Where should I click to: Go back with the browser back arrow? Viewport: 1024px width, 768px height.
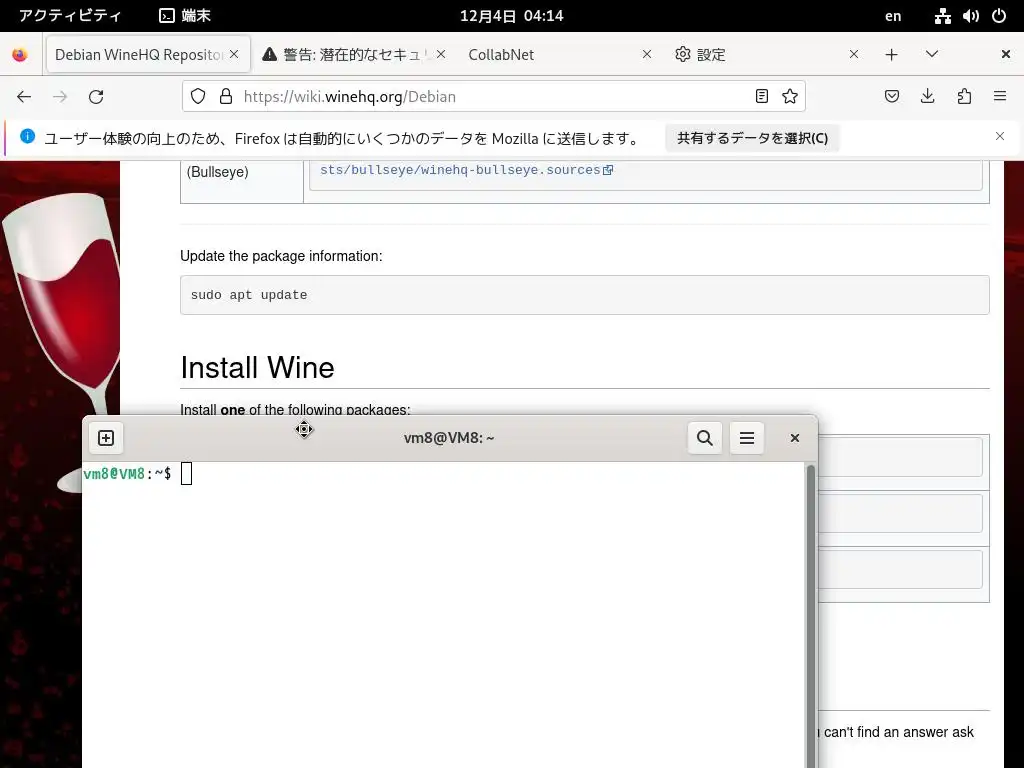coord(24,97)
